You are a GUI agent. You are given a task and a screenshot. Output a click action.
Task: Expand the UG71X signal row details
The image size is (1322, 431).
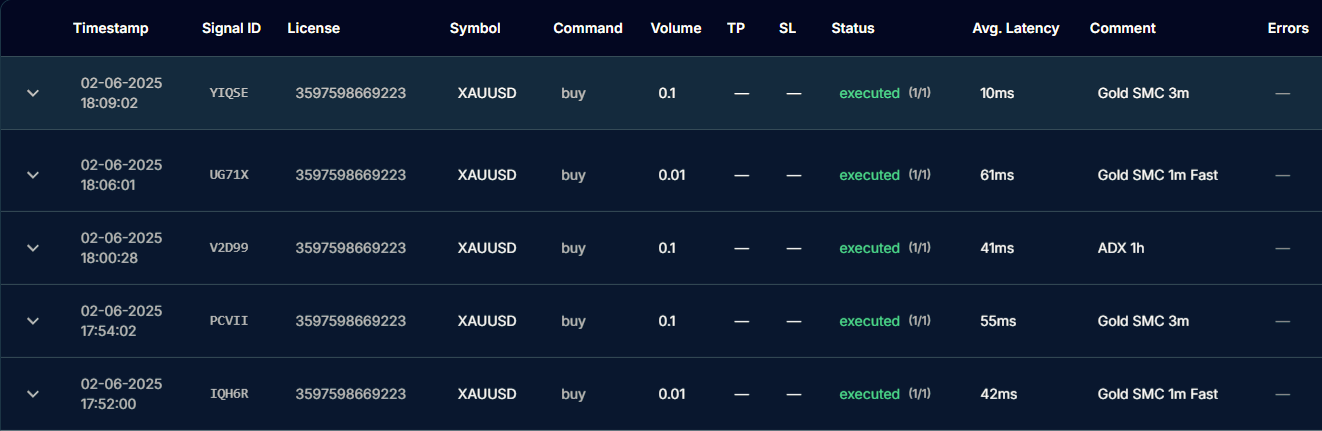(33, 175)
